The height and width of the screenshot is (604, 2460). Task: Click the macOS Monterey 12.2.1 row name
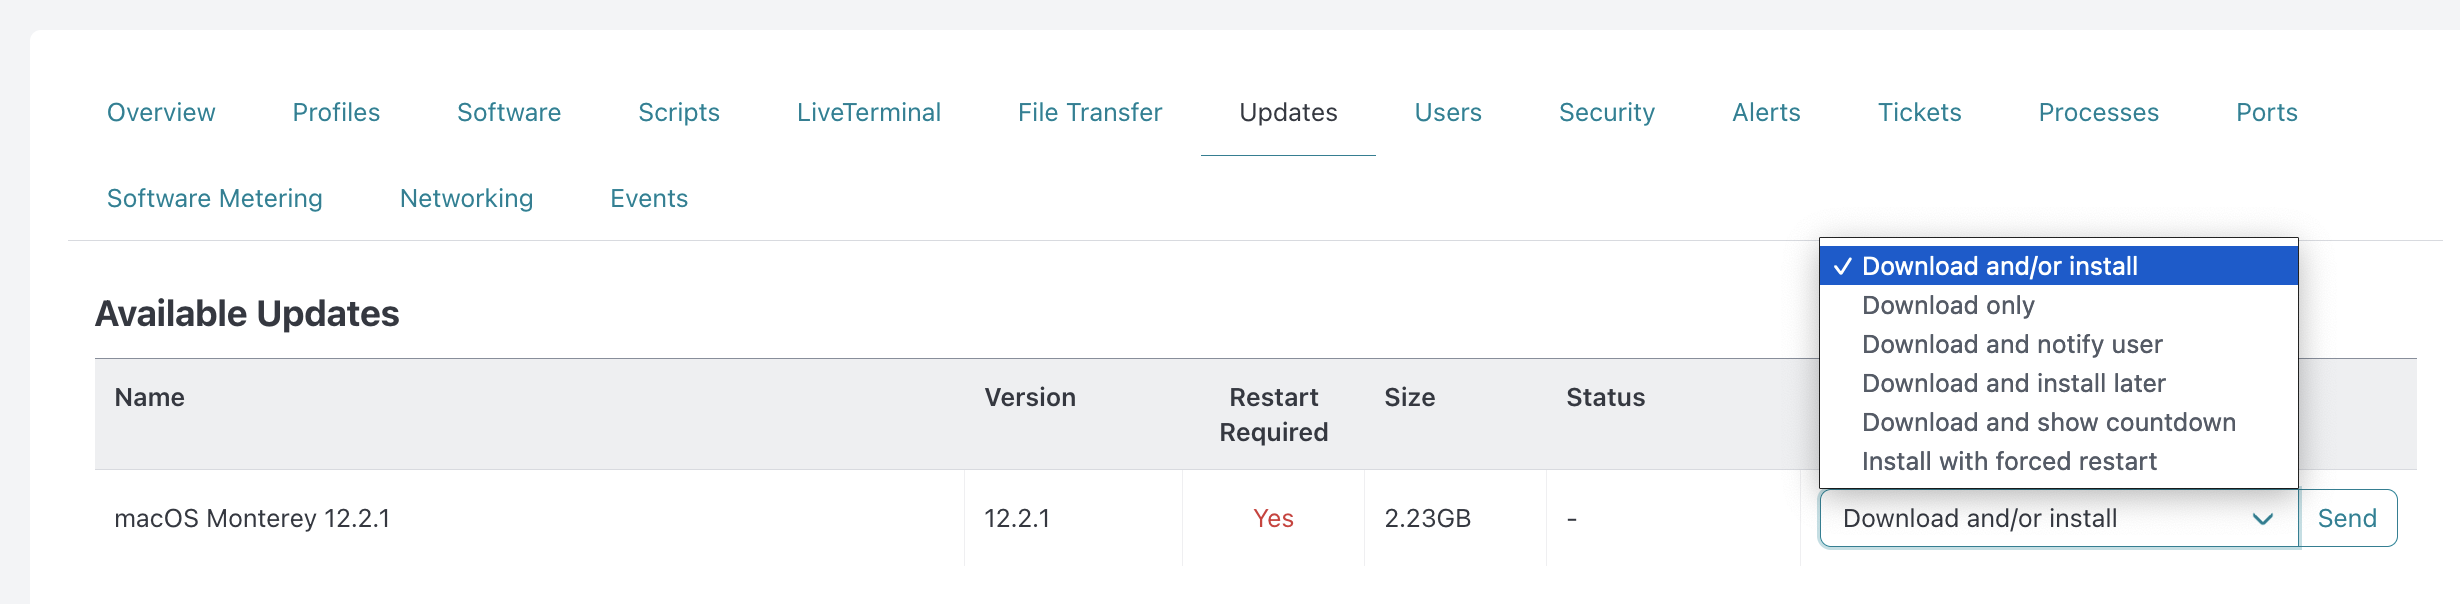pyautogui.click(x=252, y=519)
